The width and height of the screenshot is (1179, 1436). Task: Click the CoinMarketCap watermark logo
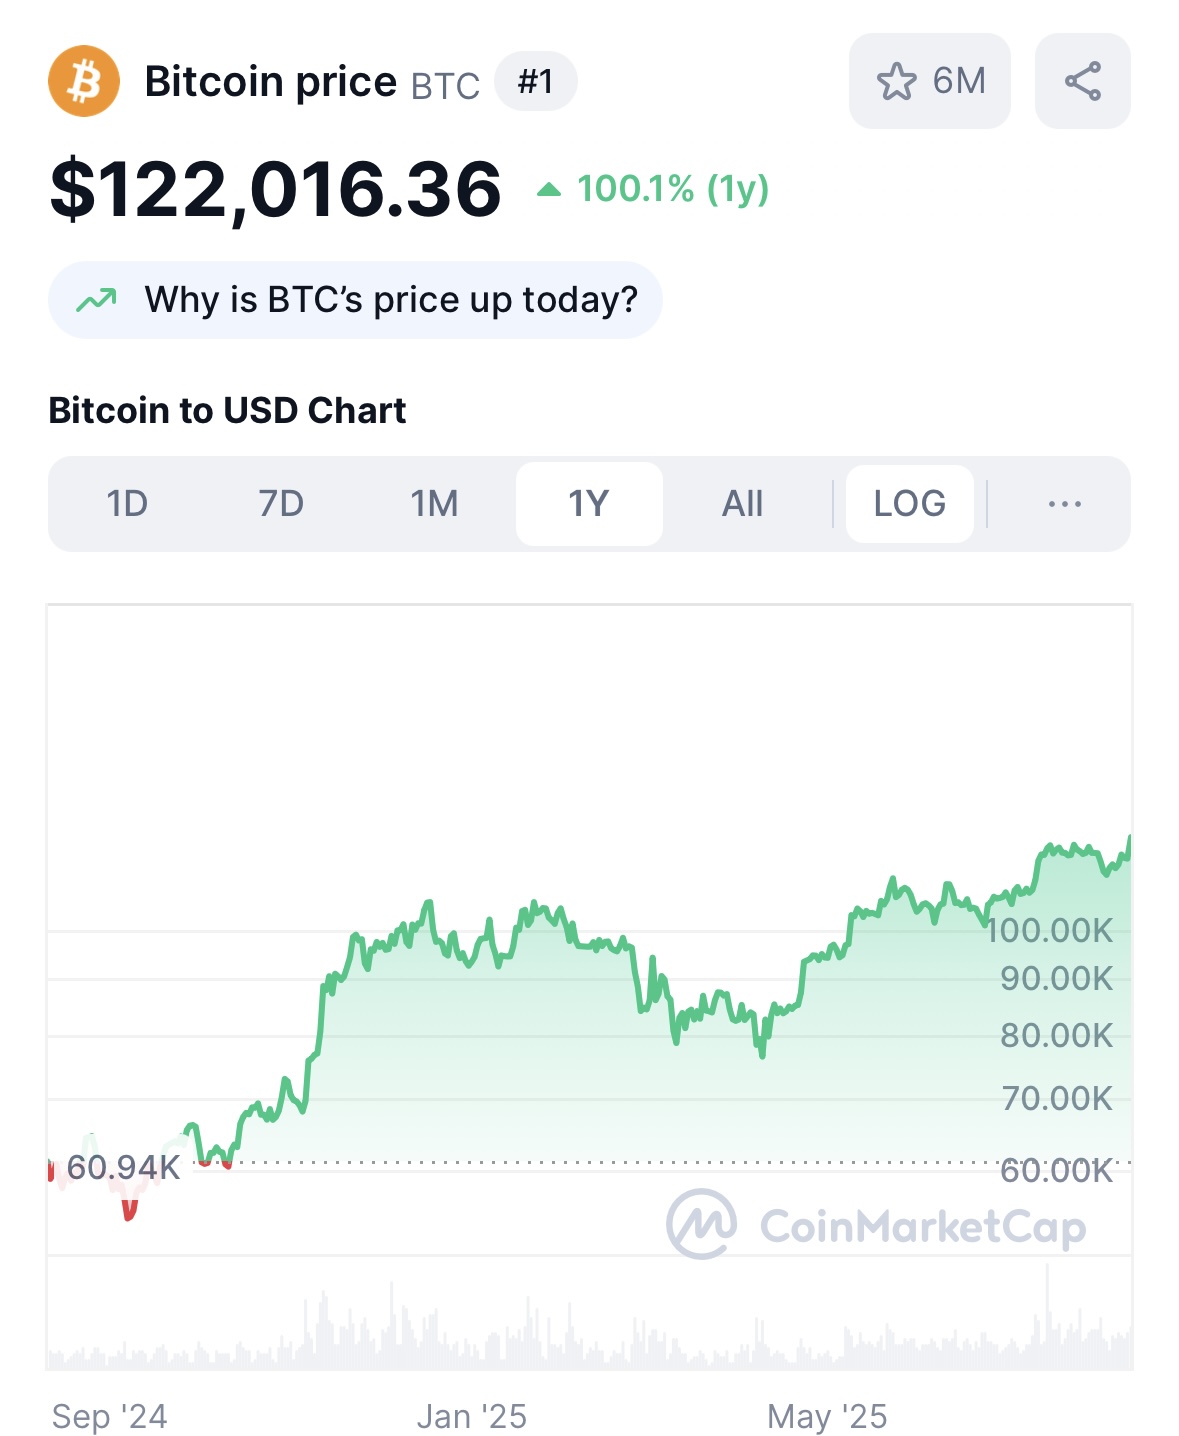(876, 1224)
